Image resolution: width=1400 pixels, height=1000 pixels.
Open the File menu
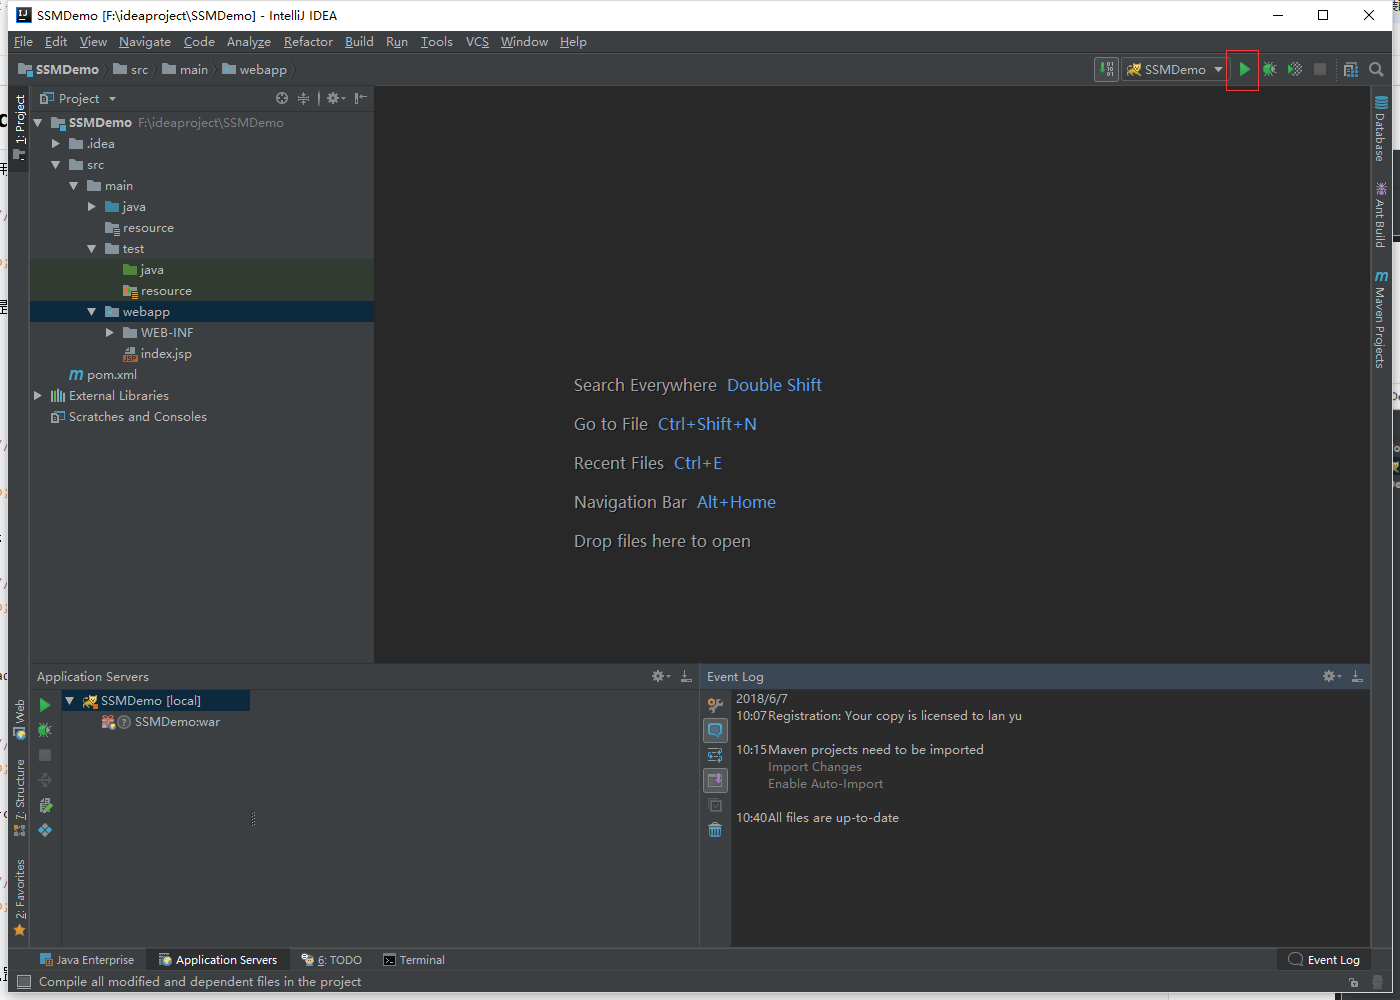point(24,41)
